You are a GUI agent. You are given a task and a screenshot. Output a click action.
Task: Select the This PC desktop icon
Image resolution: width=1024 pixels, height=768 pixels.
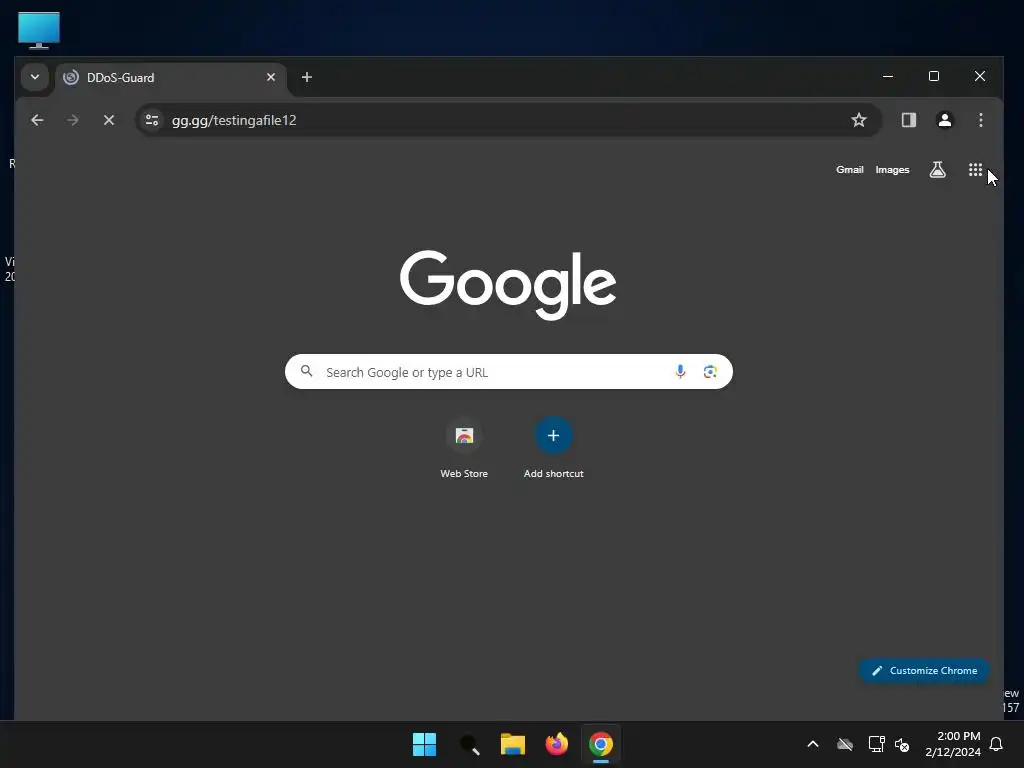[x=39, y=29]
